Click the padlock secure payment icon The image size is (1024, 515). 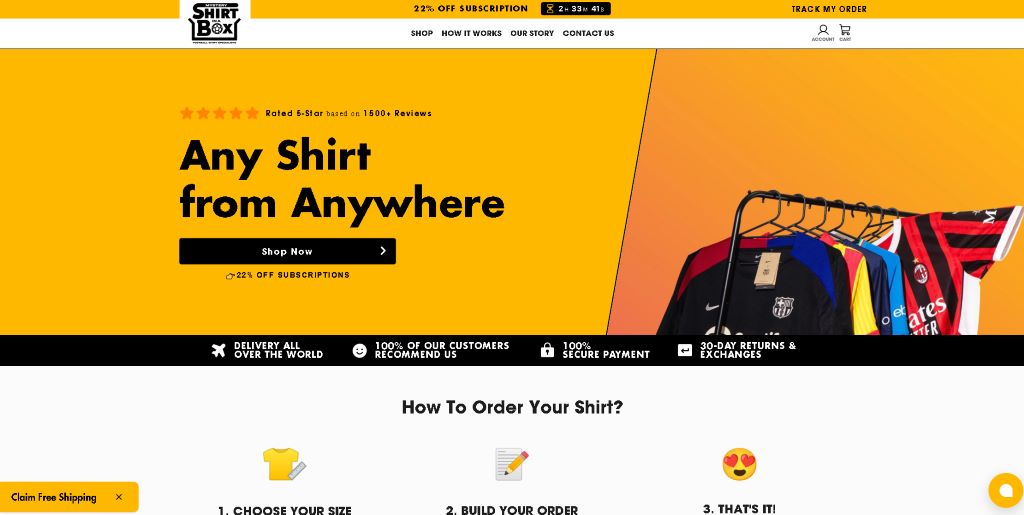[547, 351]
